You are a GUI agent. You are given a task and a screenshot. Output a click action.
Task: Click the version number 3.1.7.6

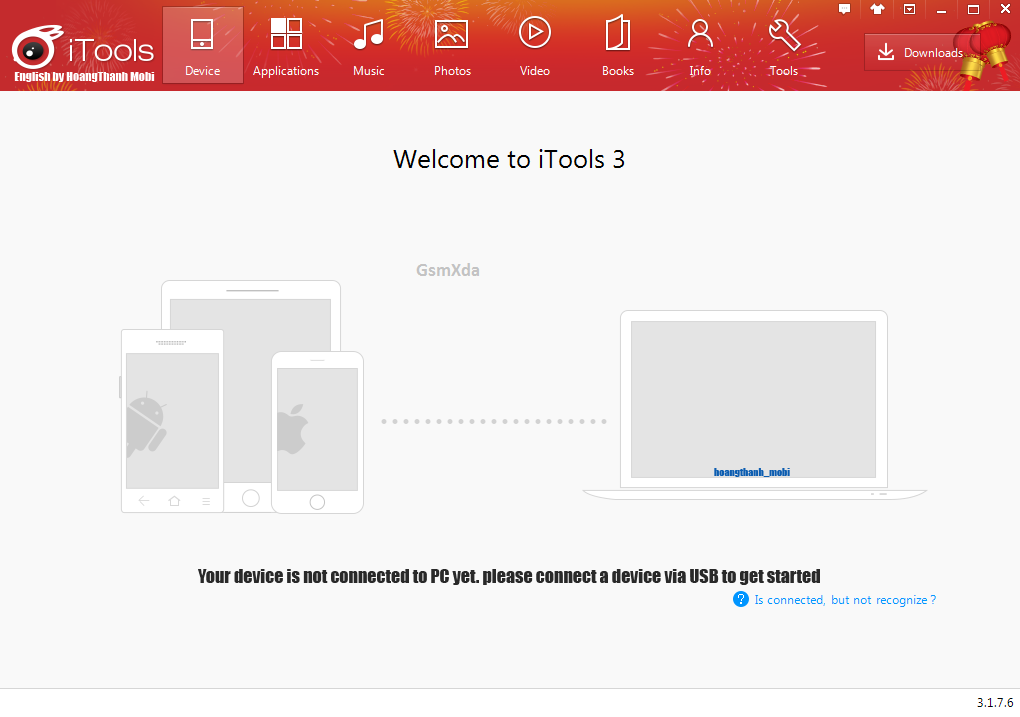[x=995, y=703]
